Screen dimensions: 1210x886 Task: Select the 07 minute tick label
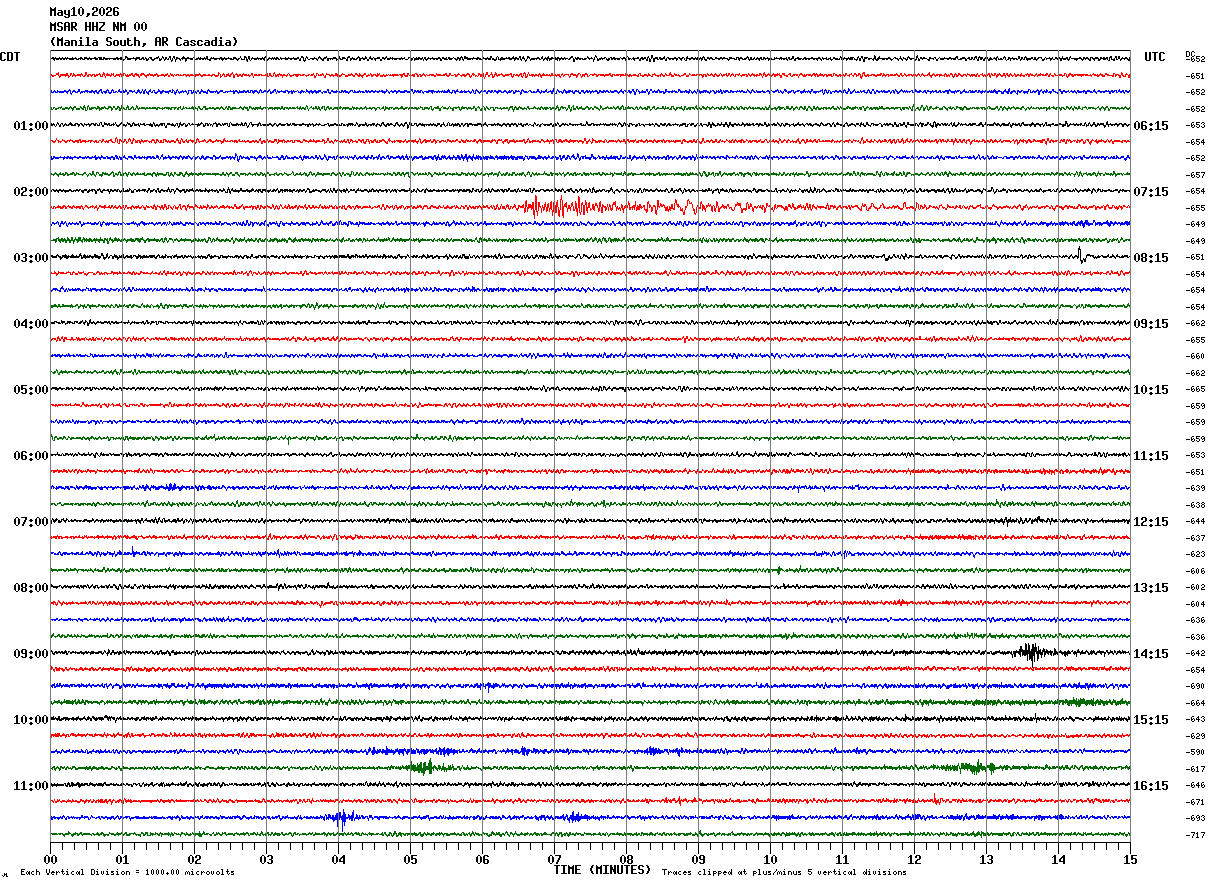point(554,859)
